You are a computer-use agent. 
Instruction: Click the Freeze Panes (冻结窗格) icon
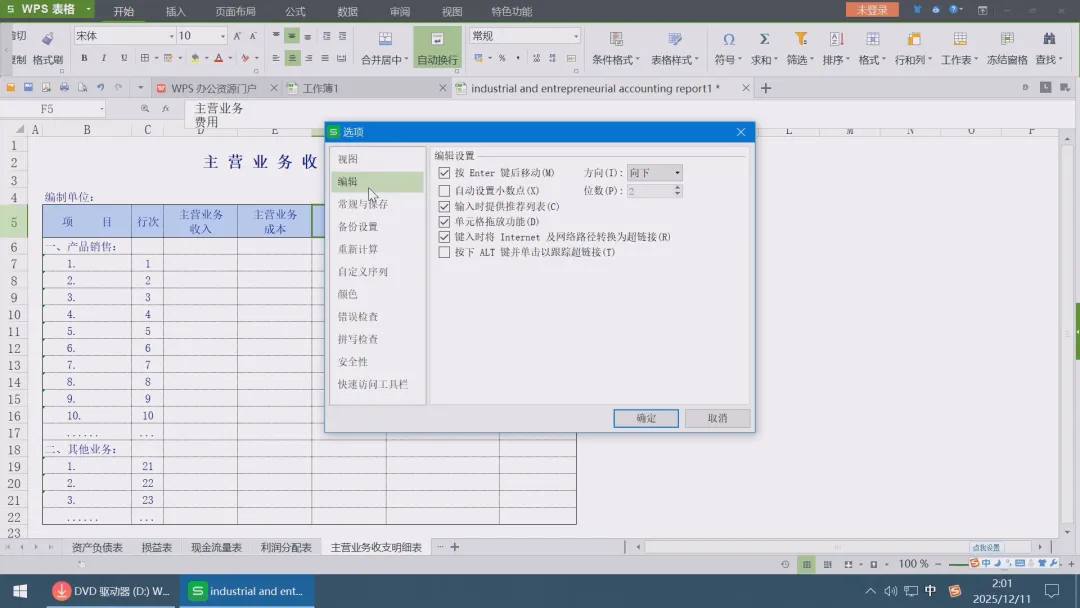(1007, 39)
